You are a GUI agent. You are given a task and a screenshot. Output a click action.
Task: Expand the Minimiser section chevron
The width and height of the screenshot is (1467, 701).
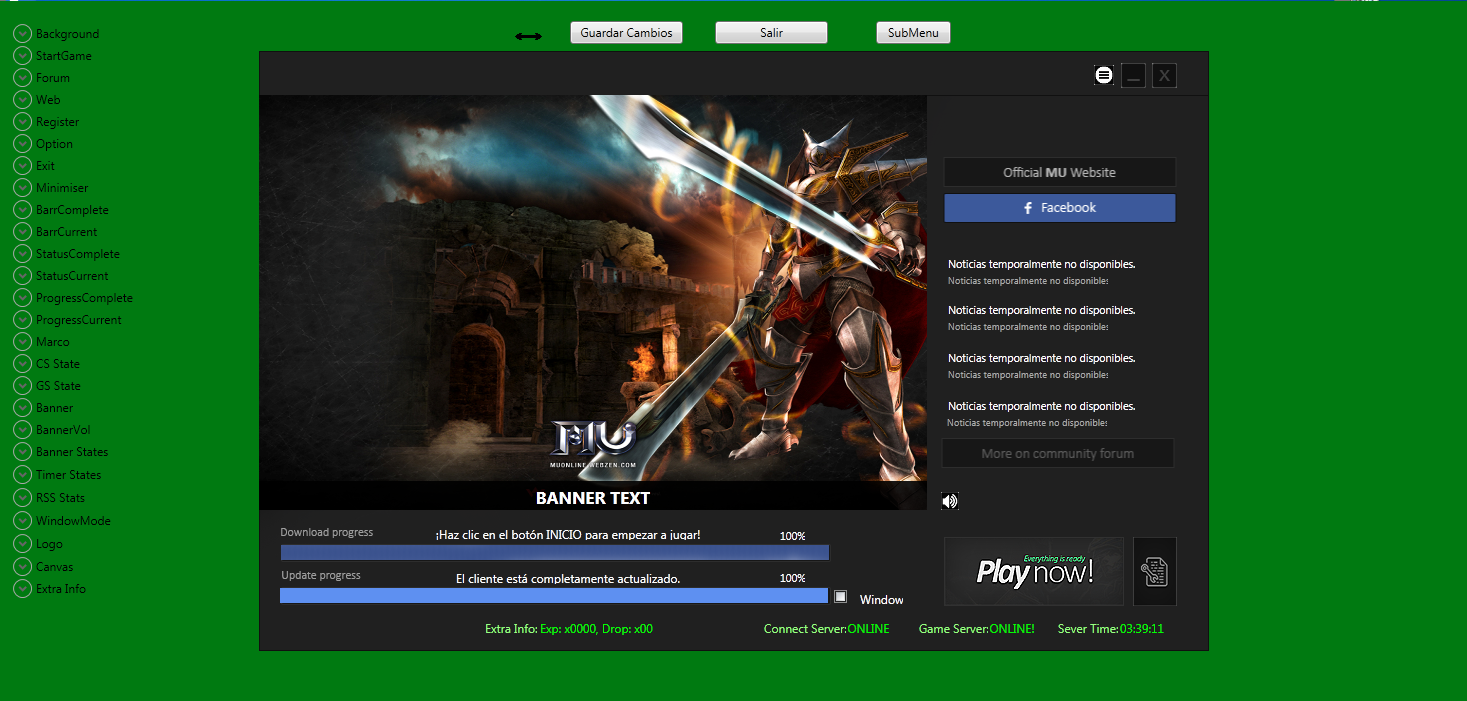pos(22,187)
